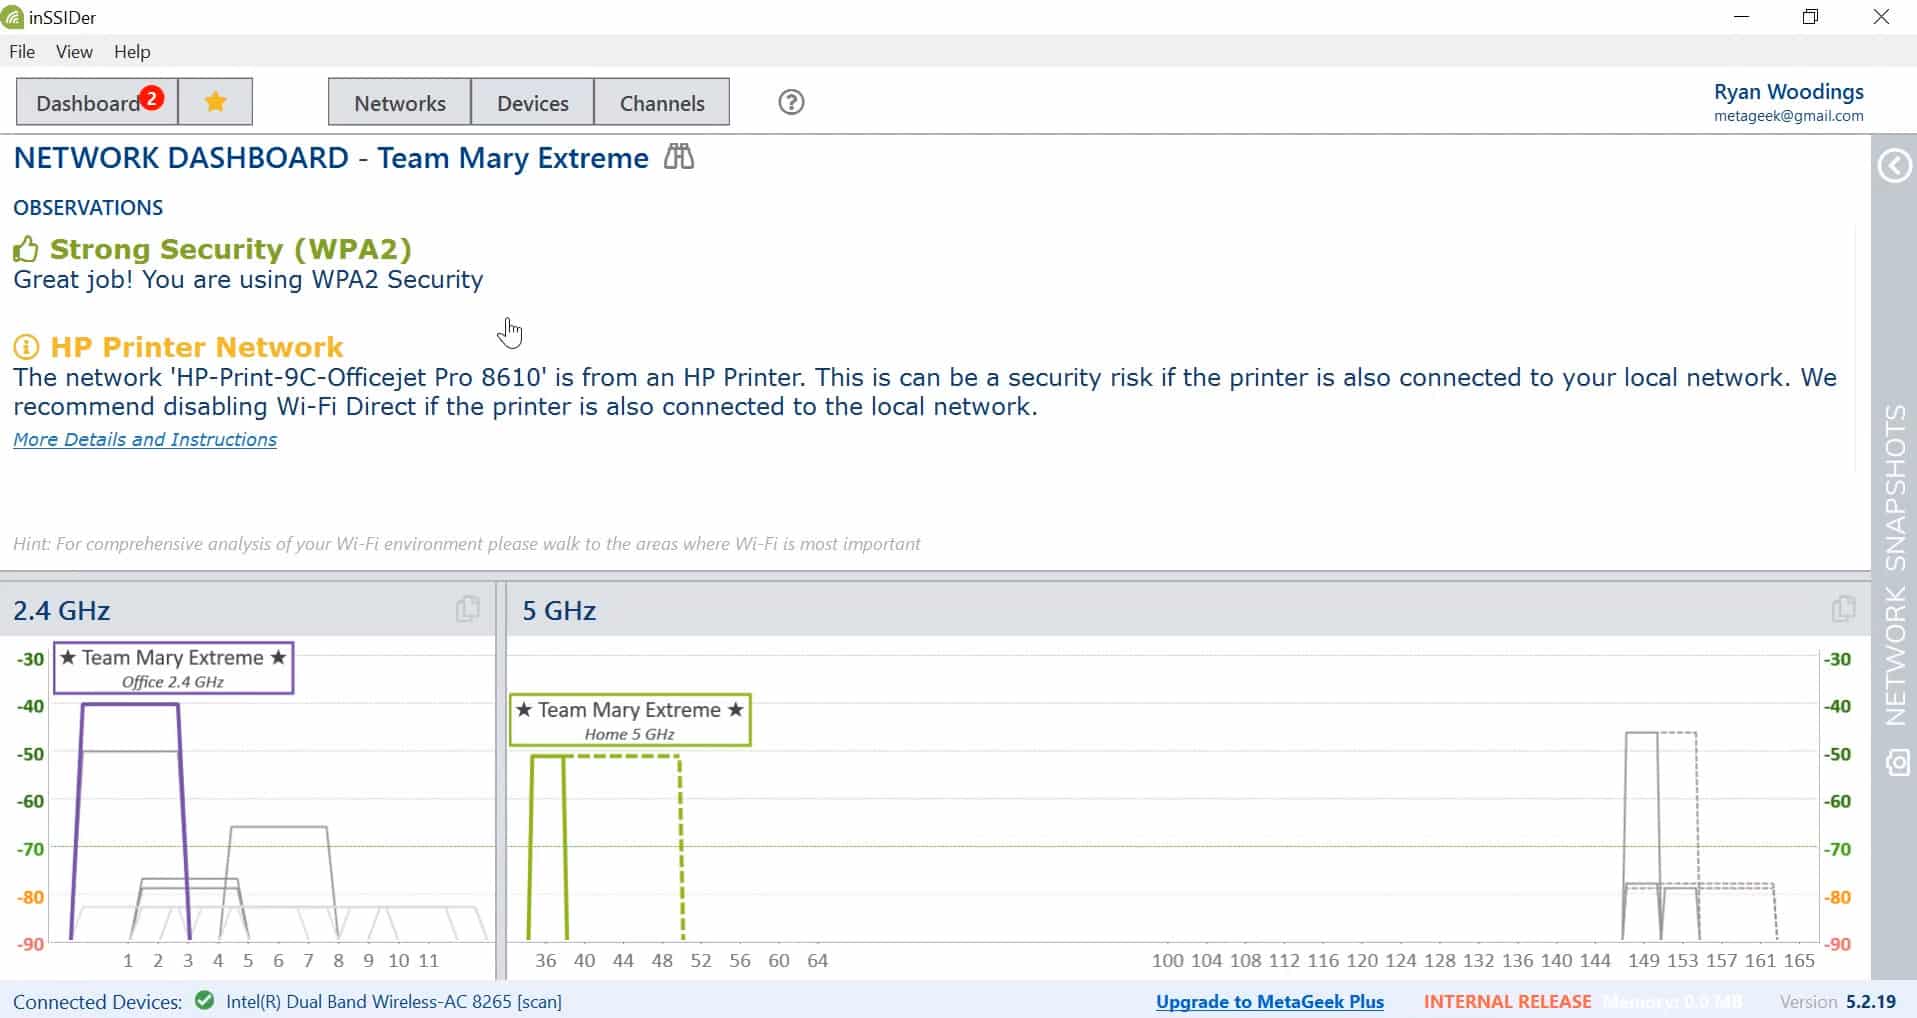Open the help question mark icon
This screenshot has height=1018, width=1917.
(x=791, y=102)
